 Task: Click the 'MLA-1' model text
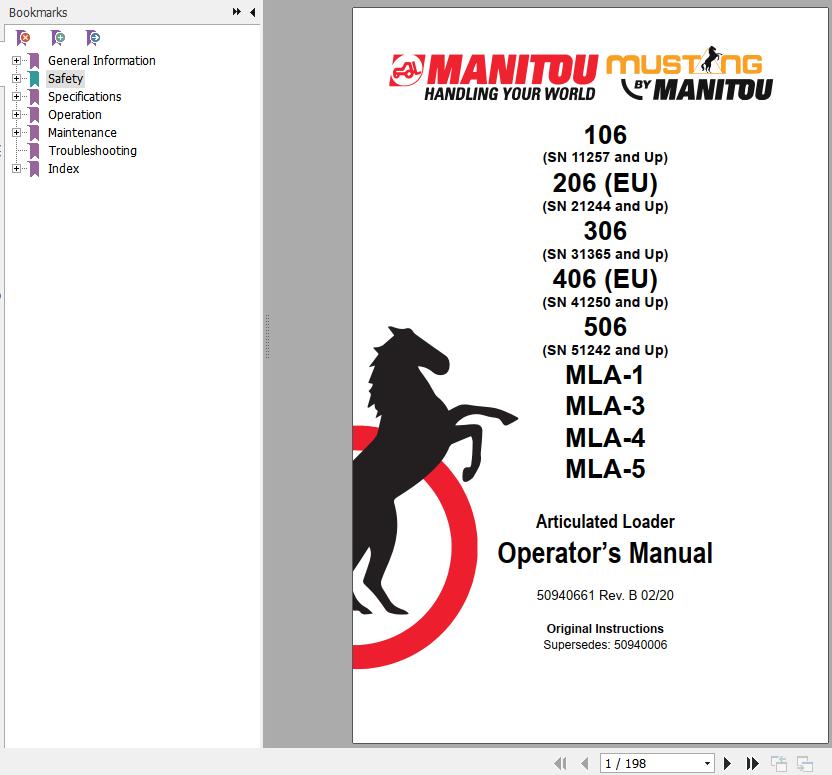[x=605, y=375]
